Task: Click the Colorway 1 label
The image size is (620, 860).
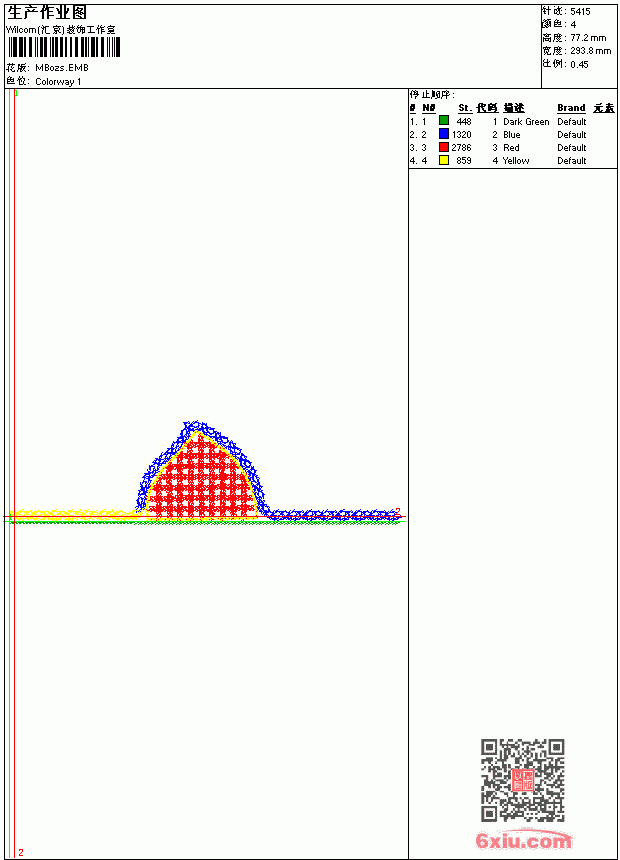Action: [x=58, y=82]
